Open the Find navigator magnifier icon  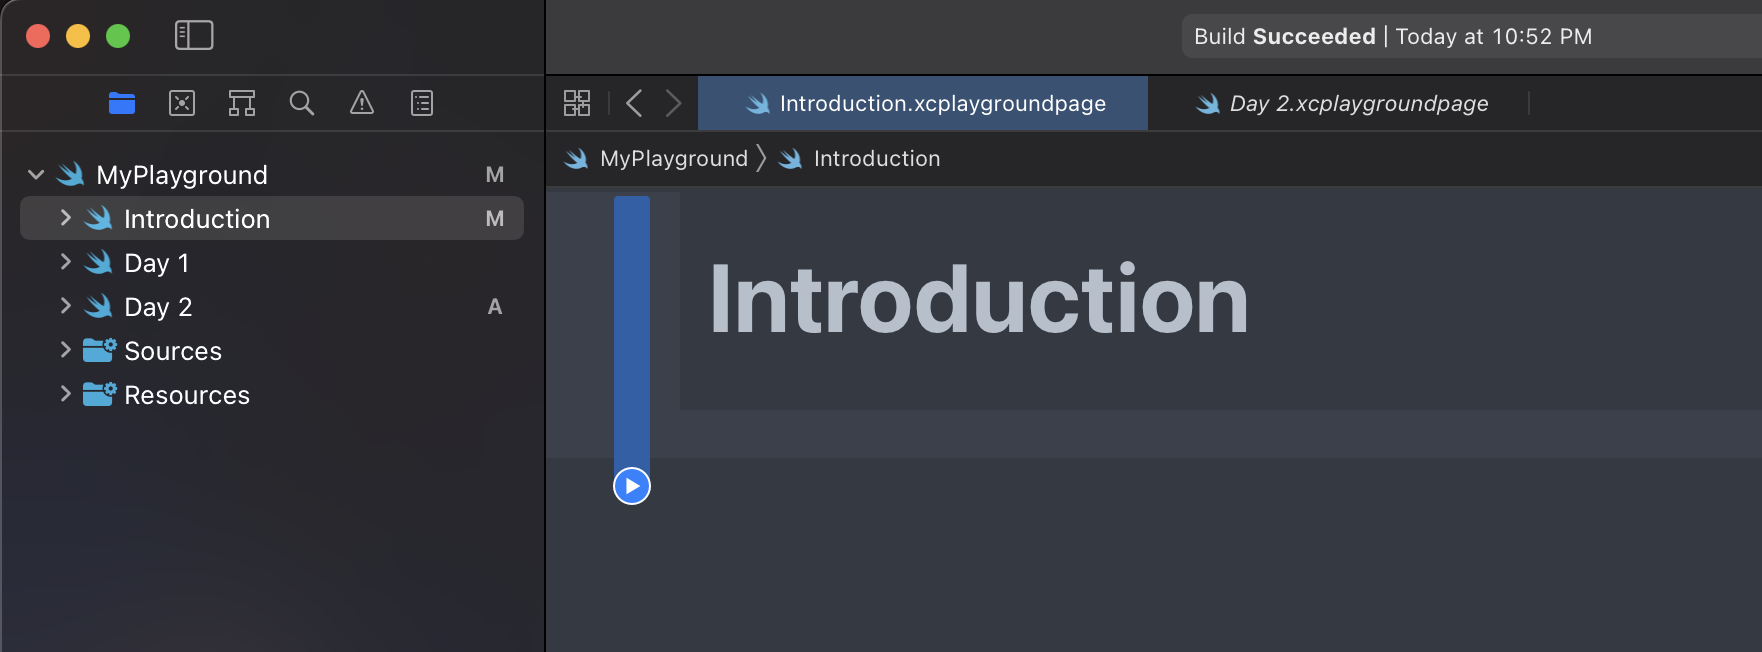(301, 103)
